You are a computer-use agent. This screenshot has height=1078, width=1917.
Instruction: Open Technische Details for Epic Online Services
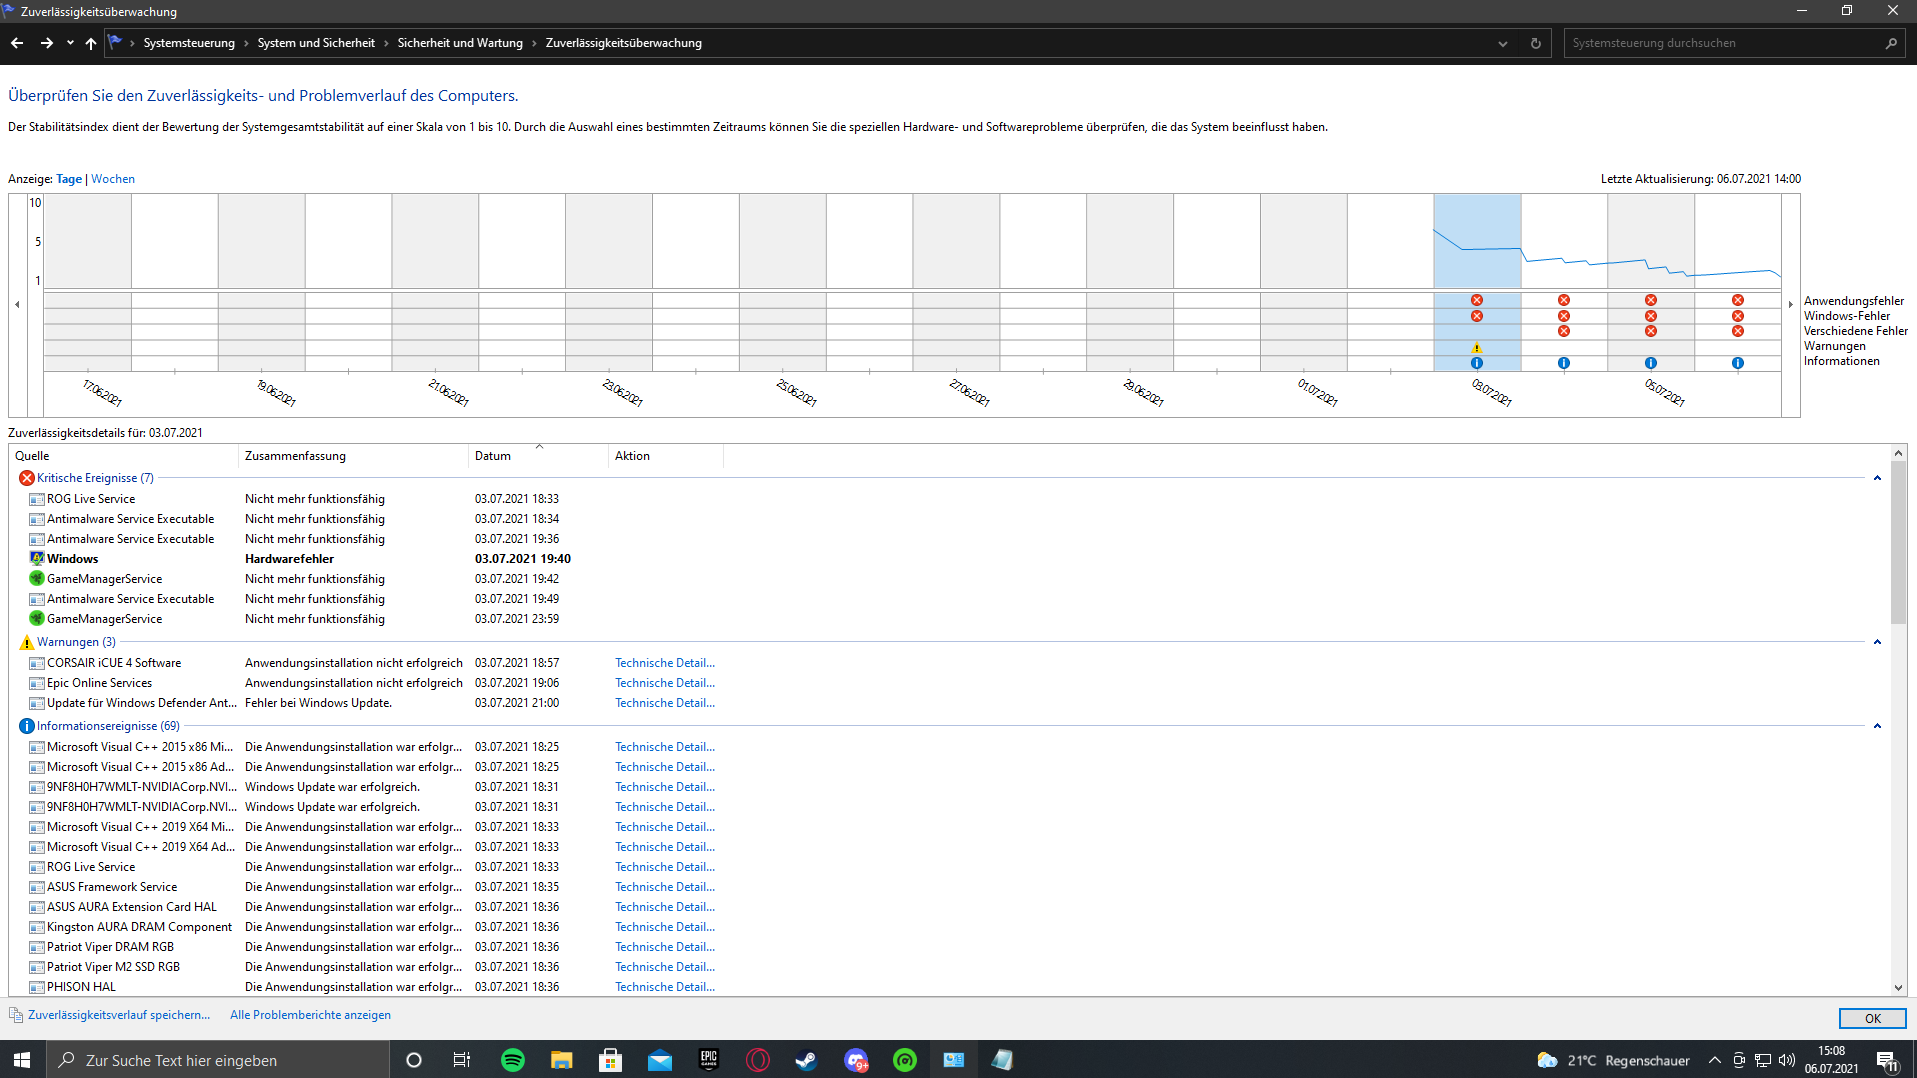[665, 683]
